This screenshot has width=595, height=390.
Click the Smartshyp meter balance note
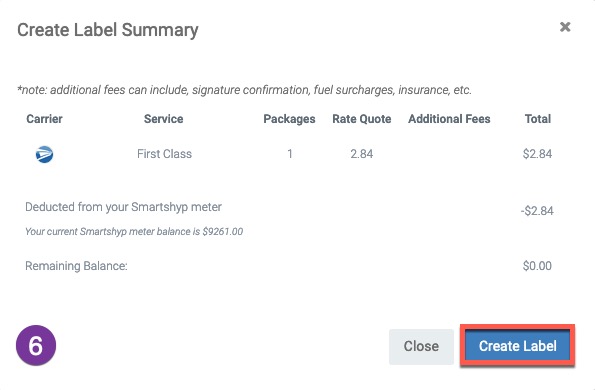point(134,232)
